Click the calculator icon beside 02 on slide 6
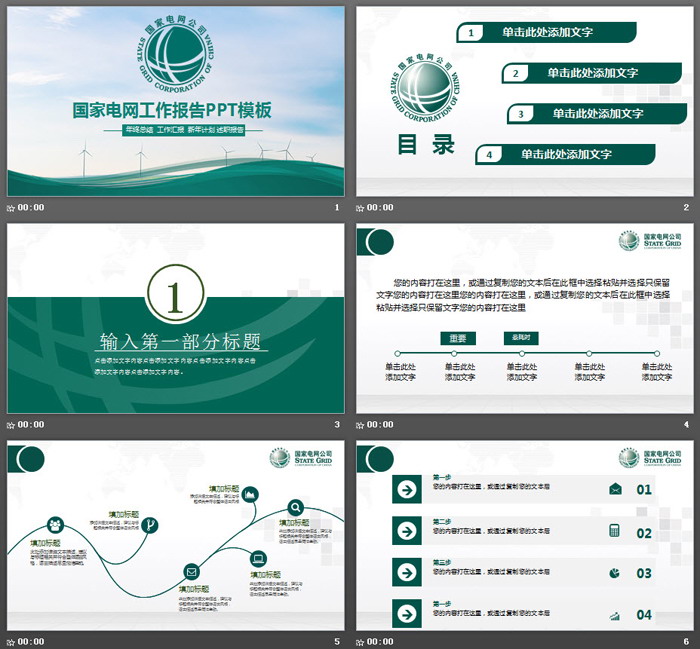 click(615, 530)
